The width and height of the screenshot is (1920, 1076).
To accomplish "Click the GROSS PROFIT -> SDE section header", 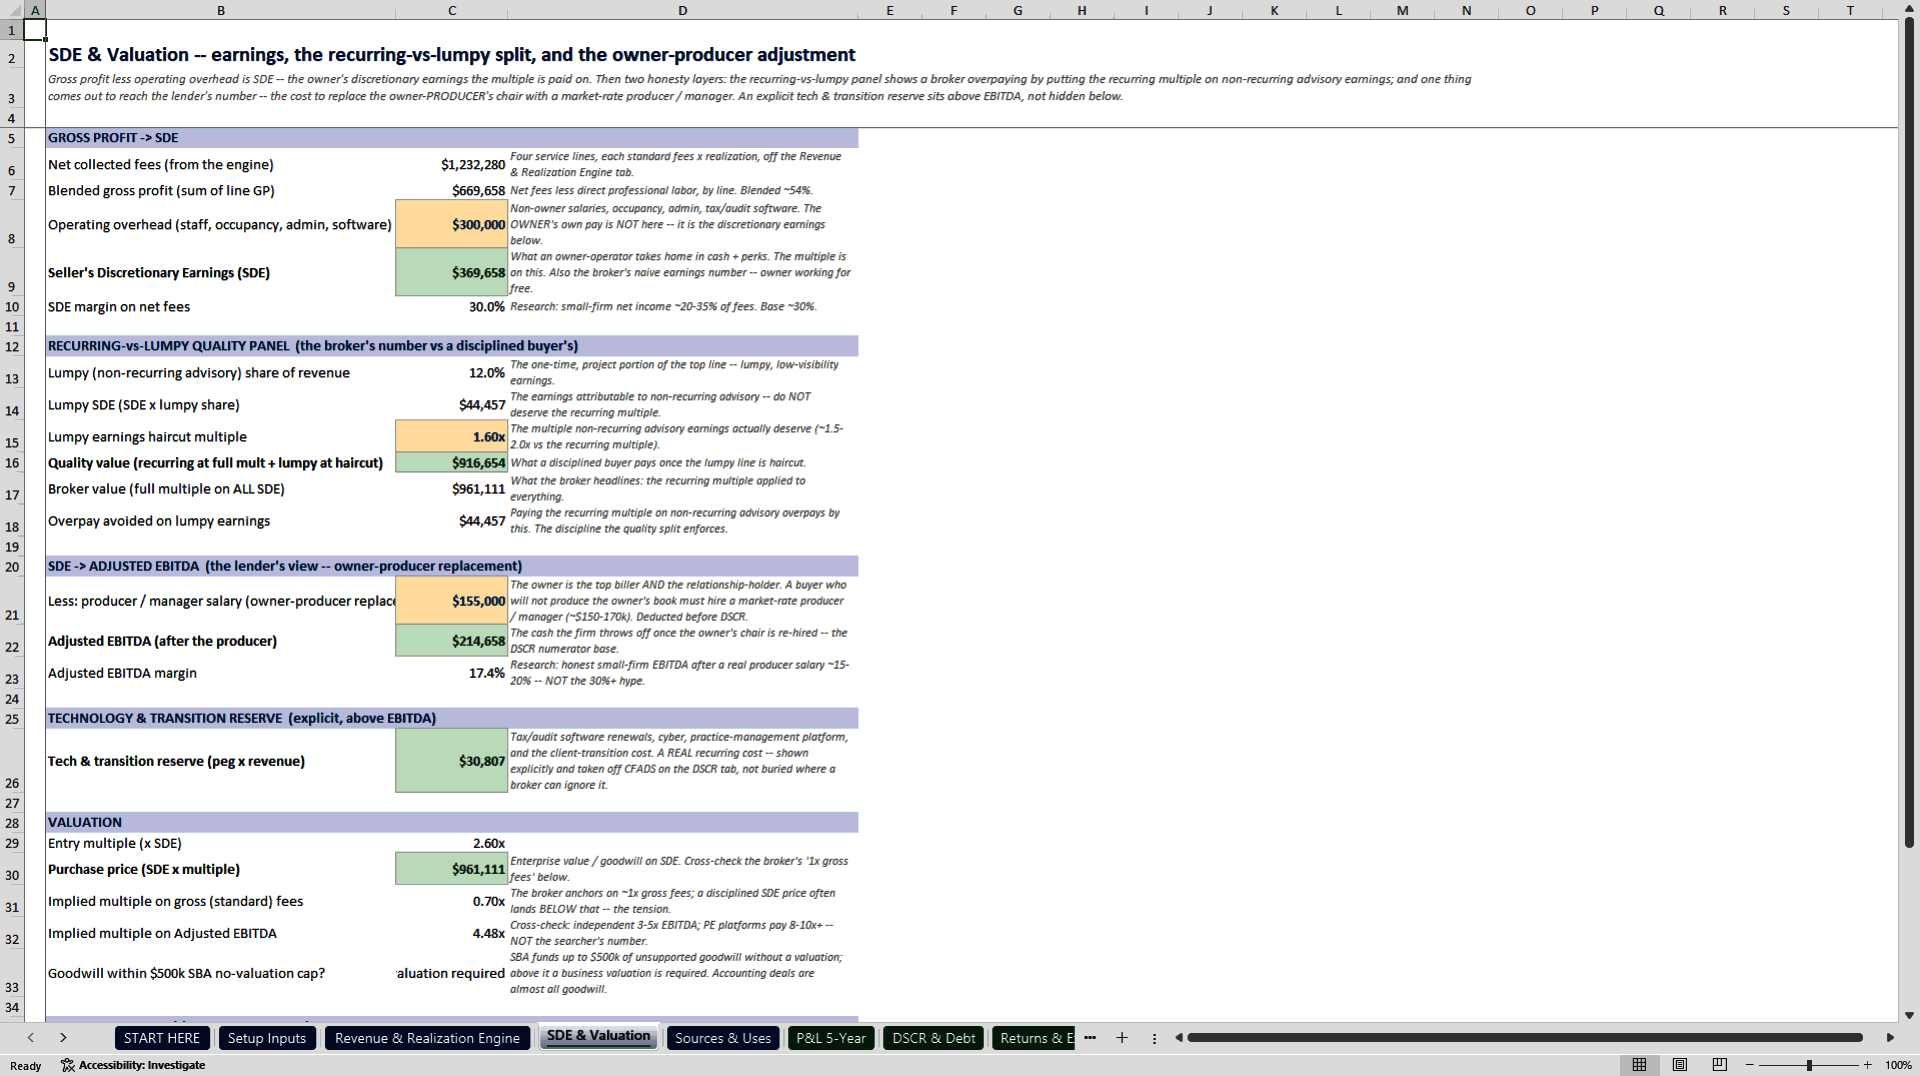I will (452, 138).
